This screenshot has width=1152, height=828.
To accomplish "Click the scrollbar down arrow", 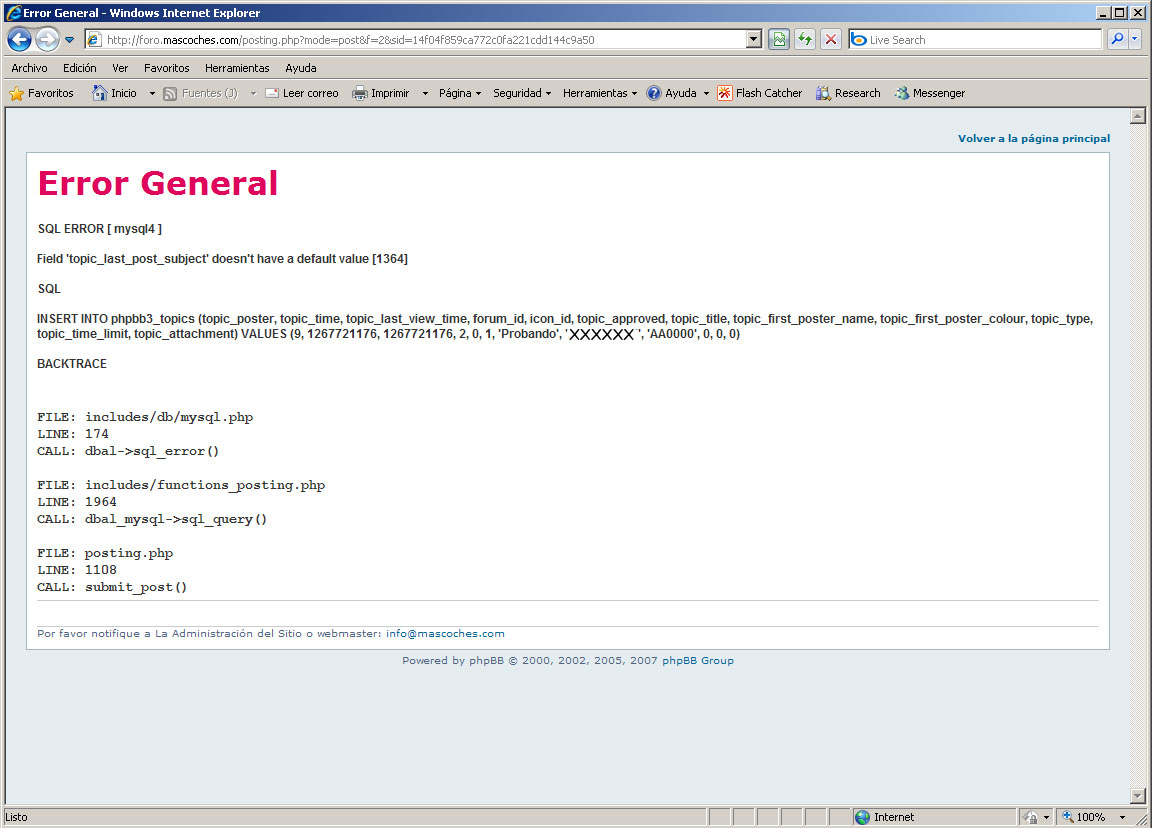I will (1137, 796).
